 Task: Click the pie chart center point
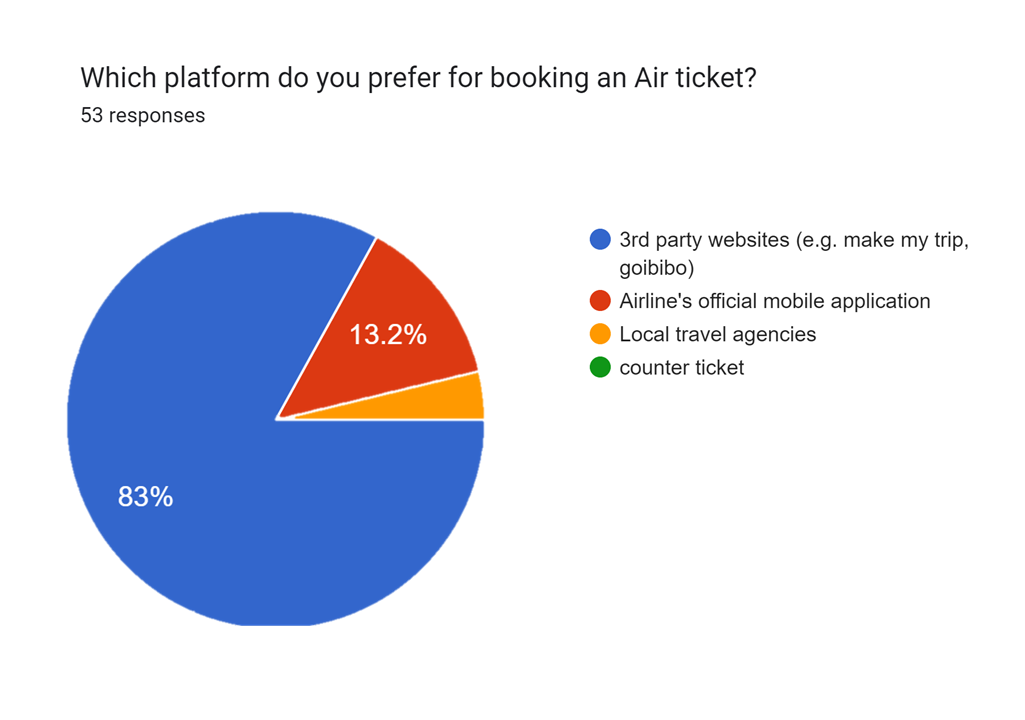[x=277, y=419]
